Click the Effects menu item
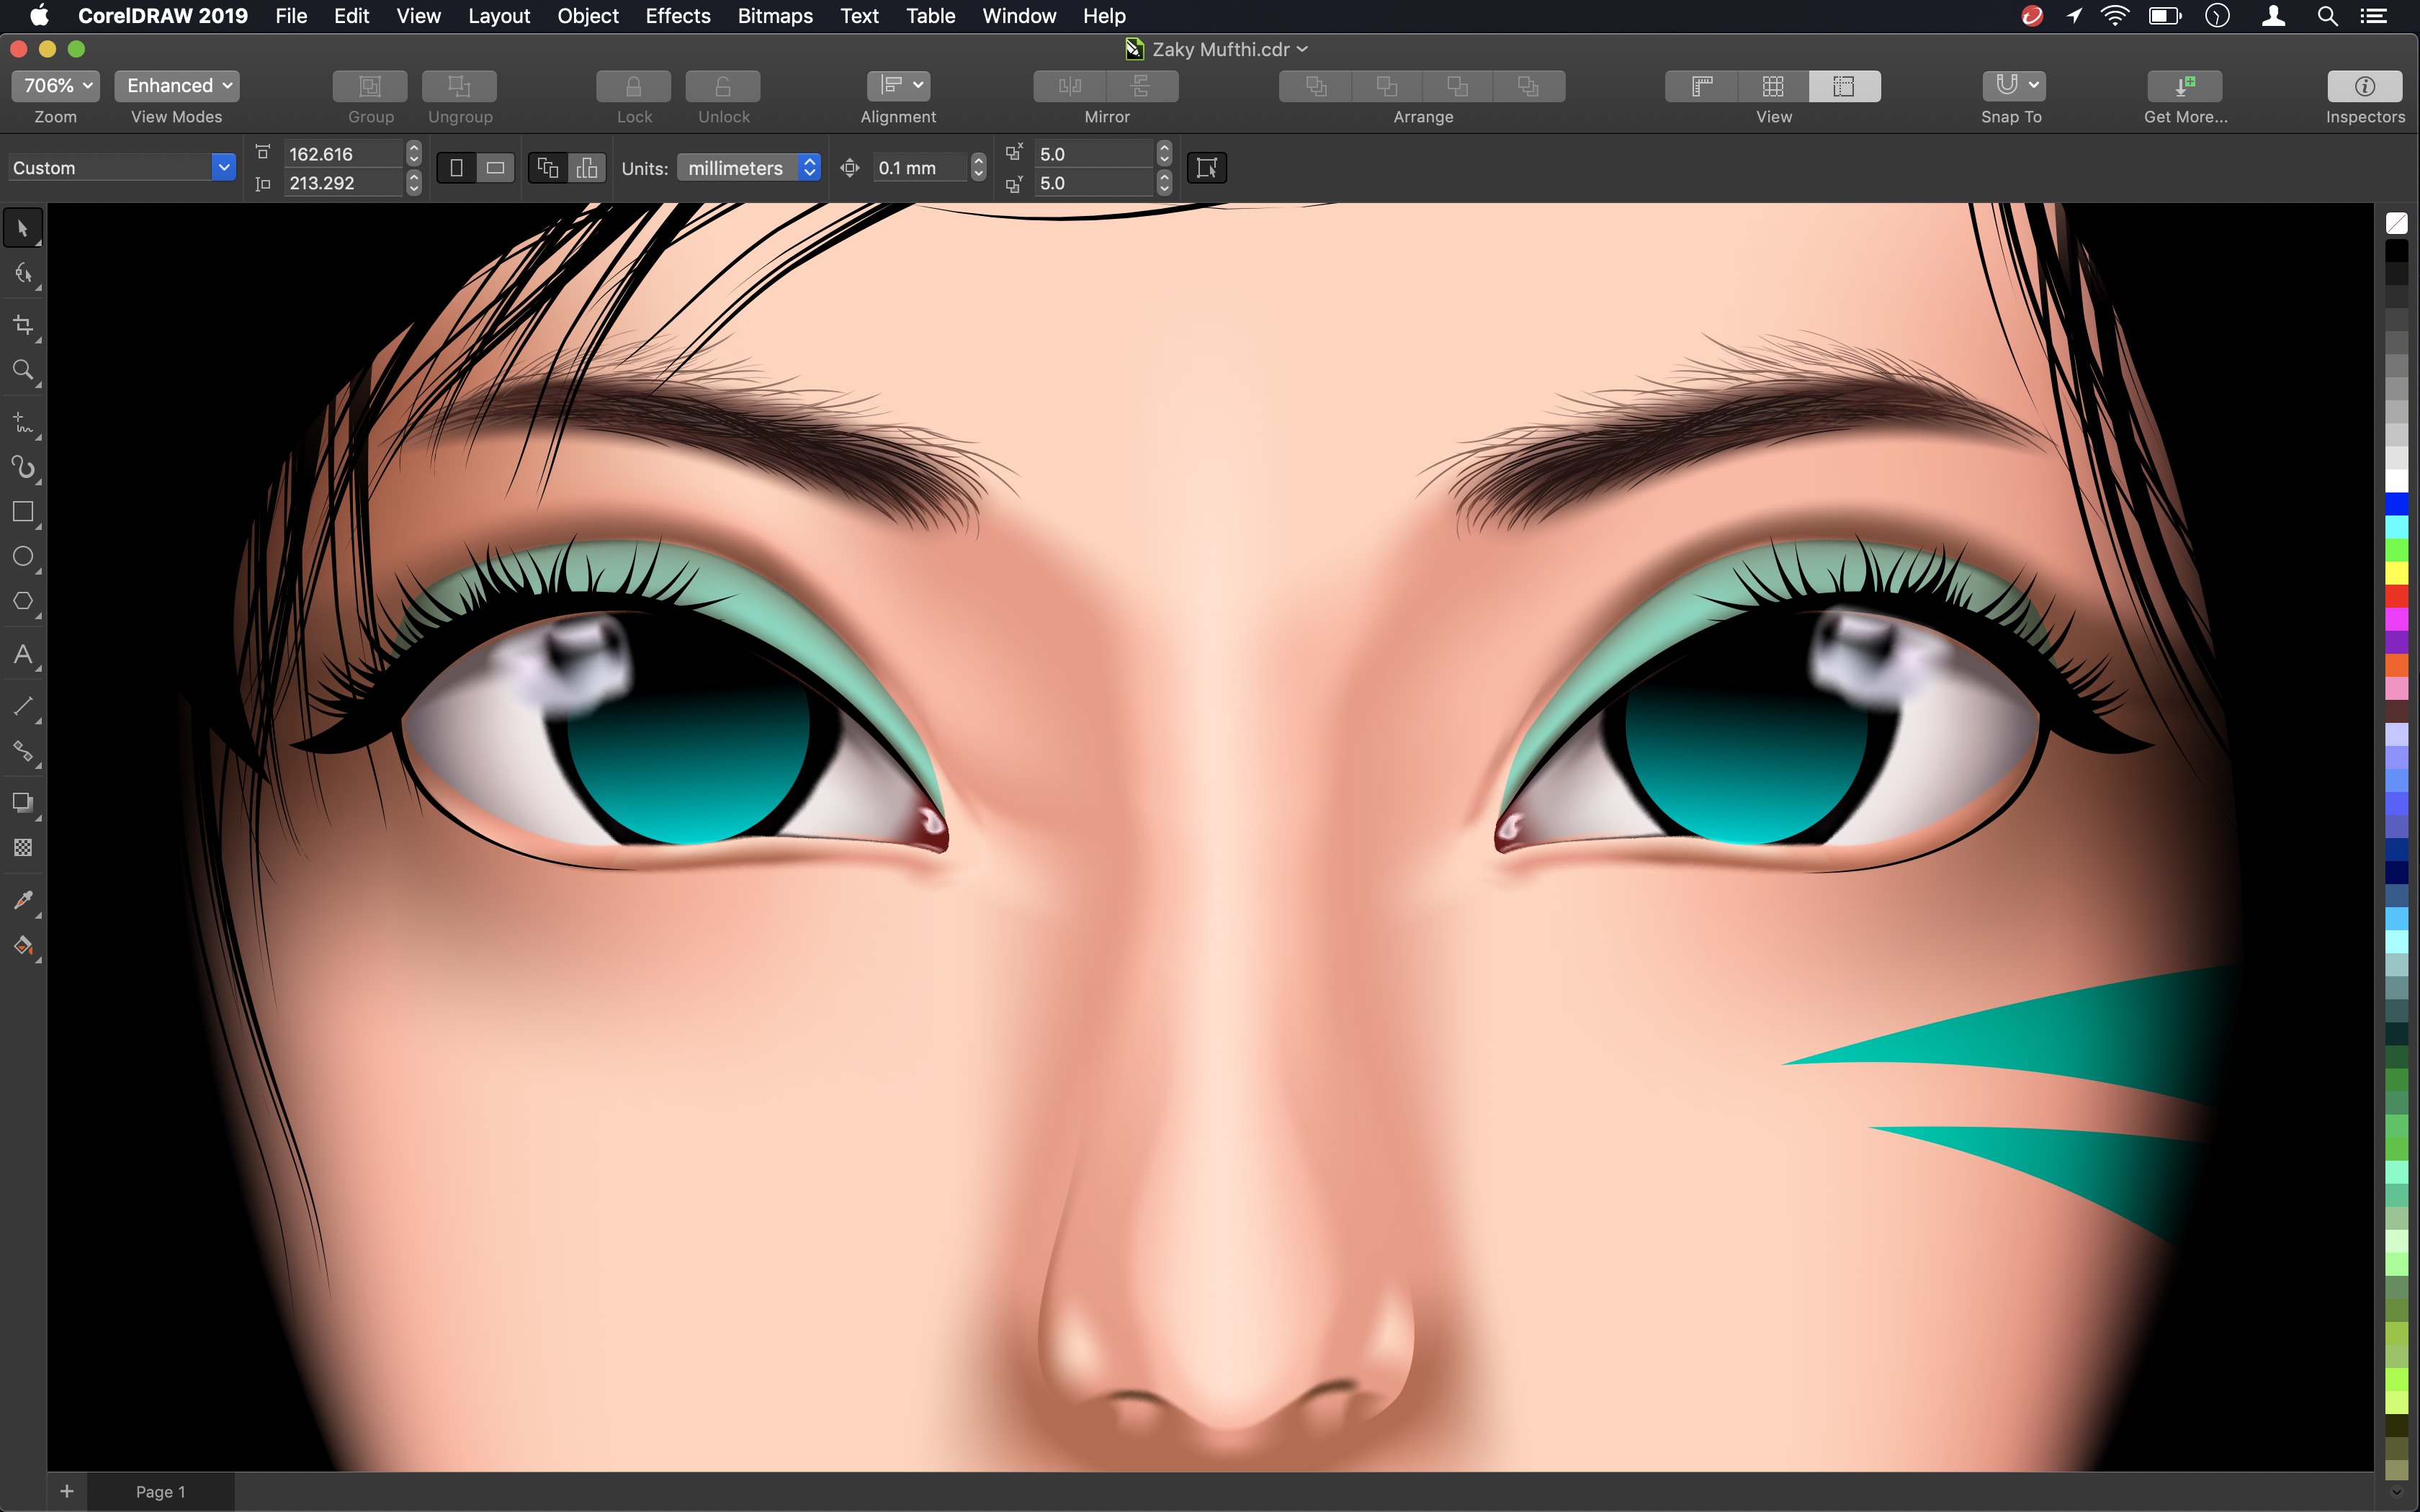The height and width of the screenshot is (1512, 2420). click(676, 16)
